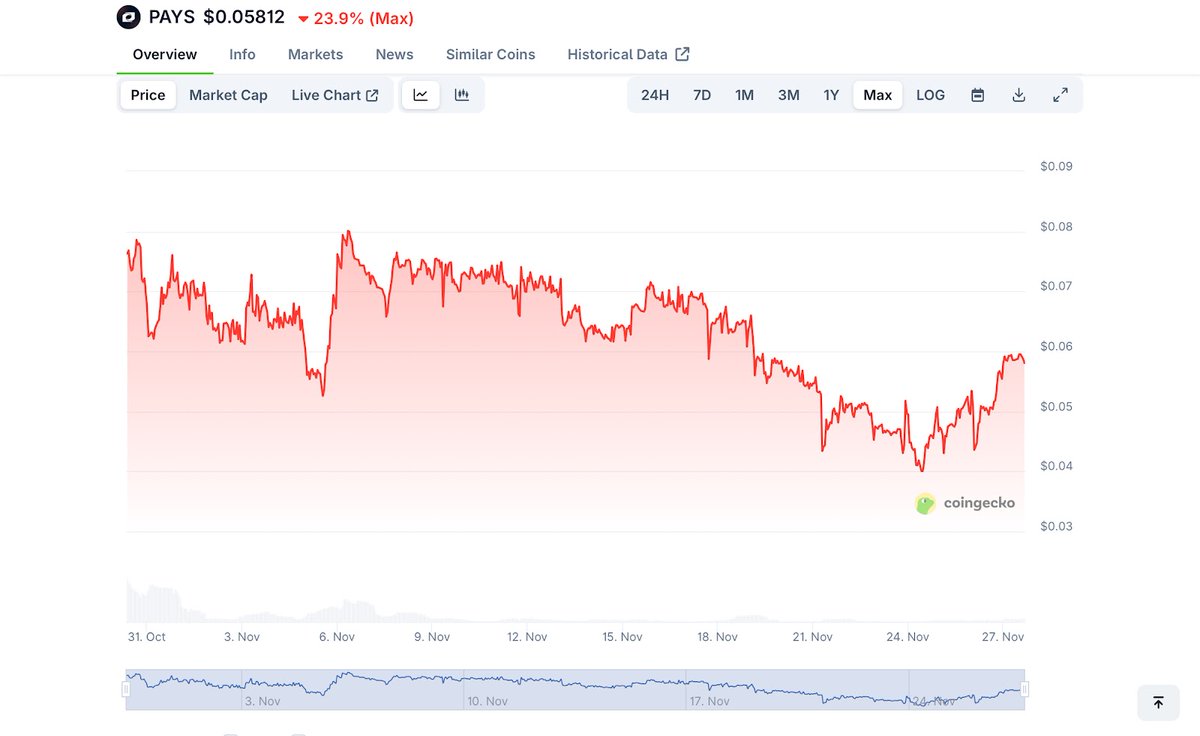Choose the 1M time range
The height and width of the screenshot is (736, 1200).
point(745,95)
